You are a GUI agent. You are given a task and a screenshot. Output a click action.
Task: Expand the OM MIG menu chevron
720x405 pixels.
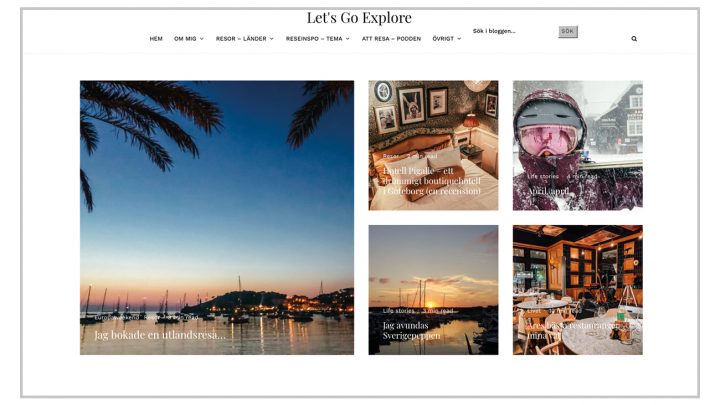[202, 39]
